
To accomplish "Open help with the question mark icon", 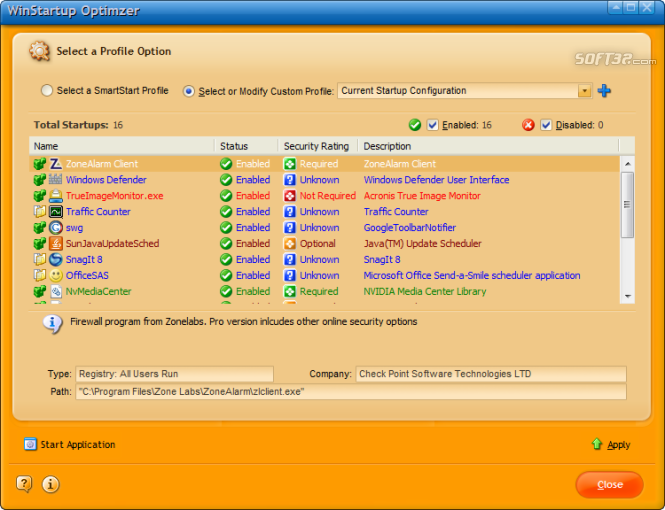I will (x=24, y=484).
